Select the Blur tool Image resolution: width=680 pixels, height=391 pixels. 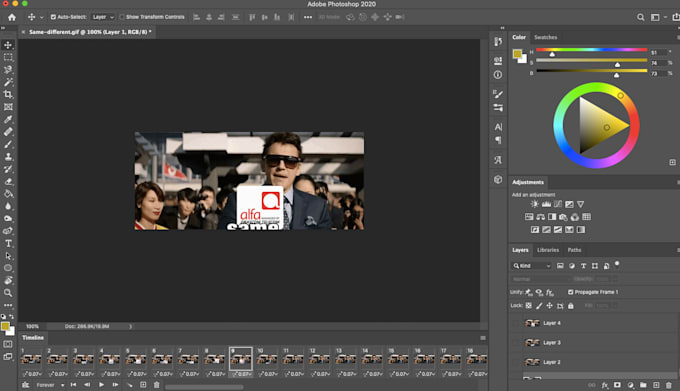coord(8,206)
